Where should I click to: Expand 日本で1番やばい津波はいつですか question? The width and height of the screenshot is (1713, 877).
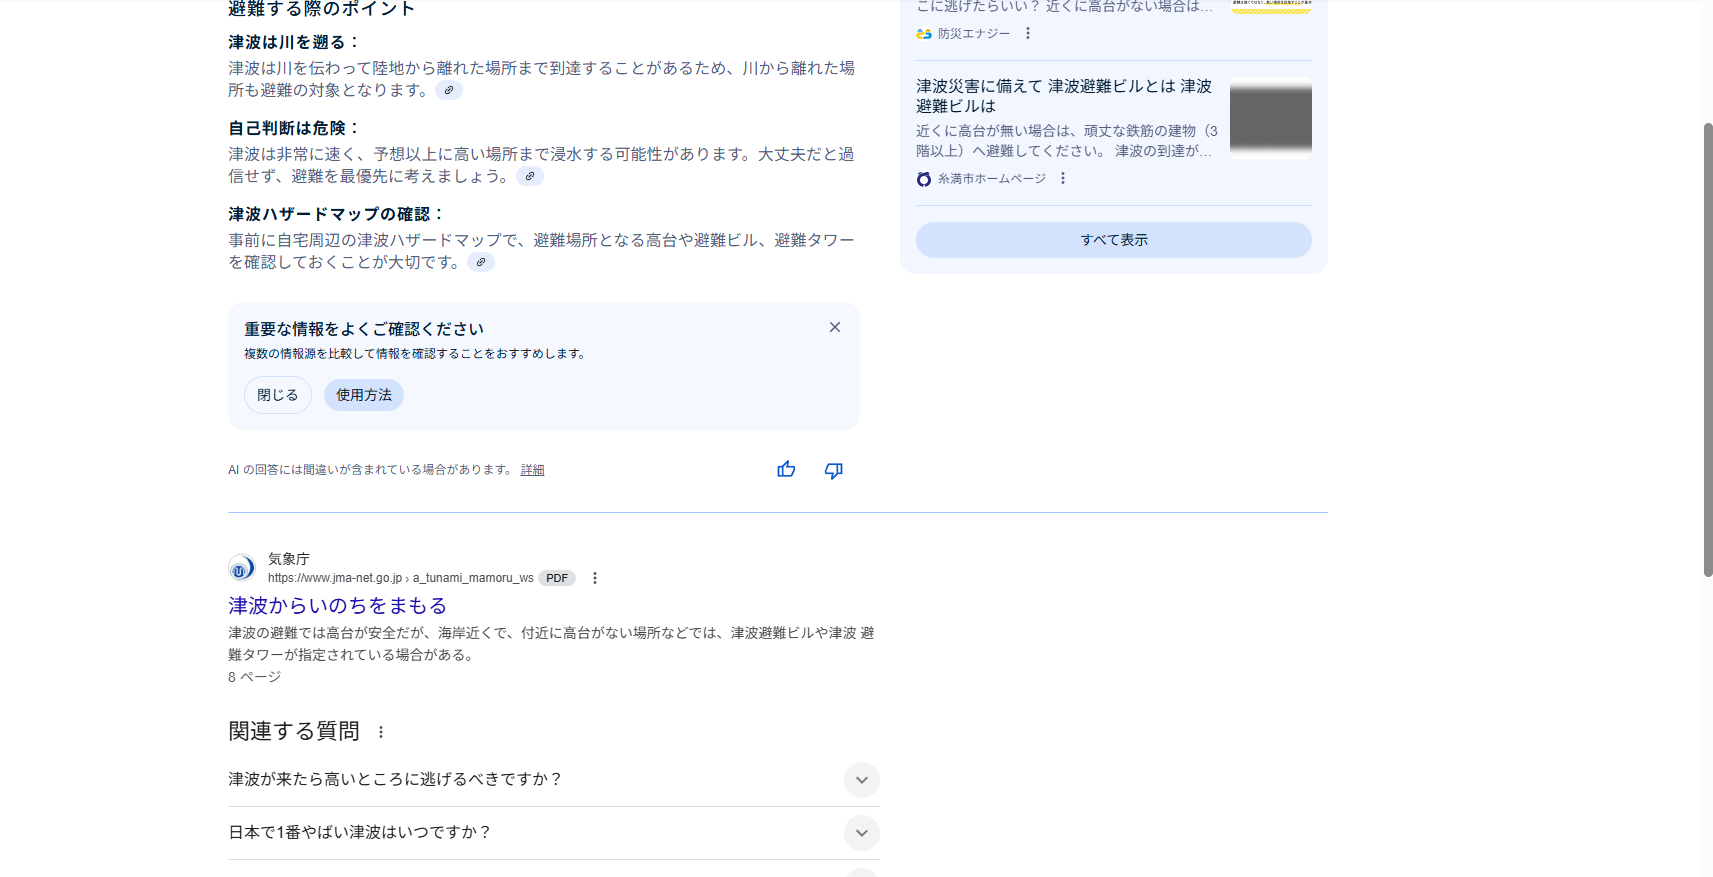861,833
